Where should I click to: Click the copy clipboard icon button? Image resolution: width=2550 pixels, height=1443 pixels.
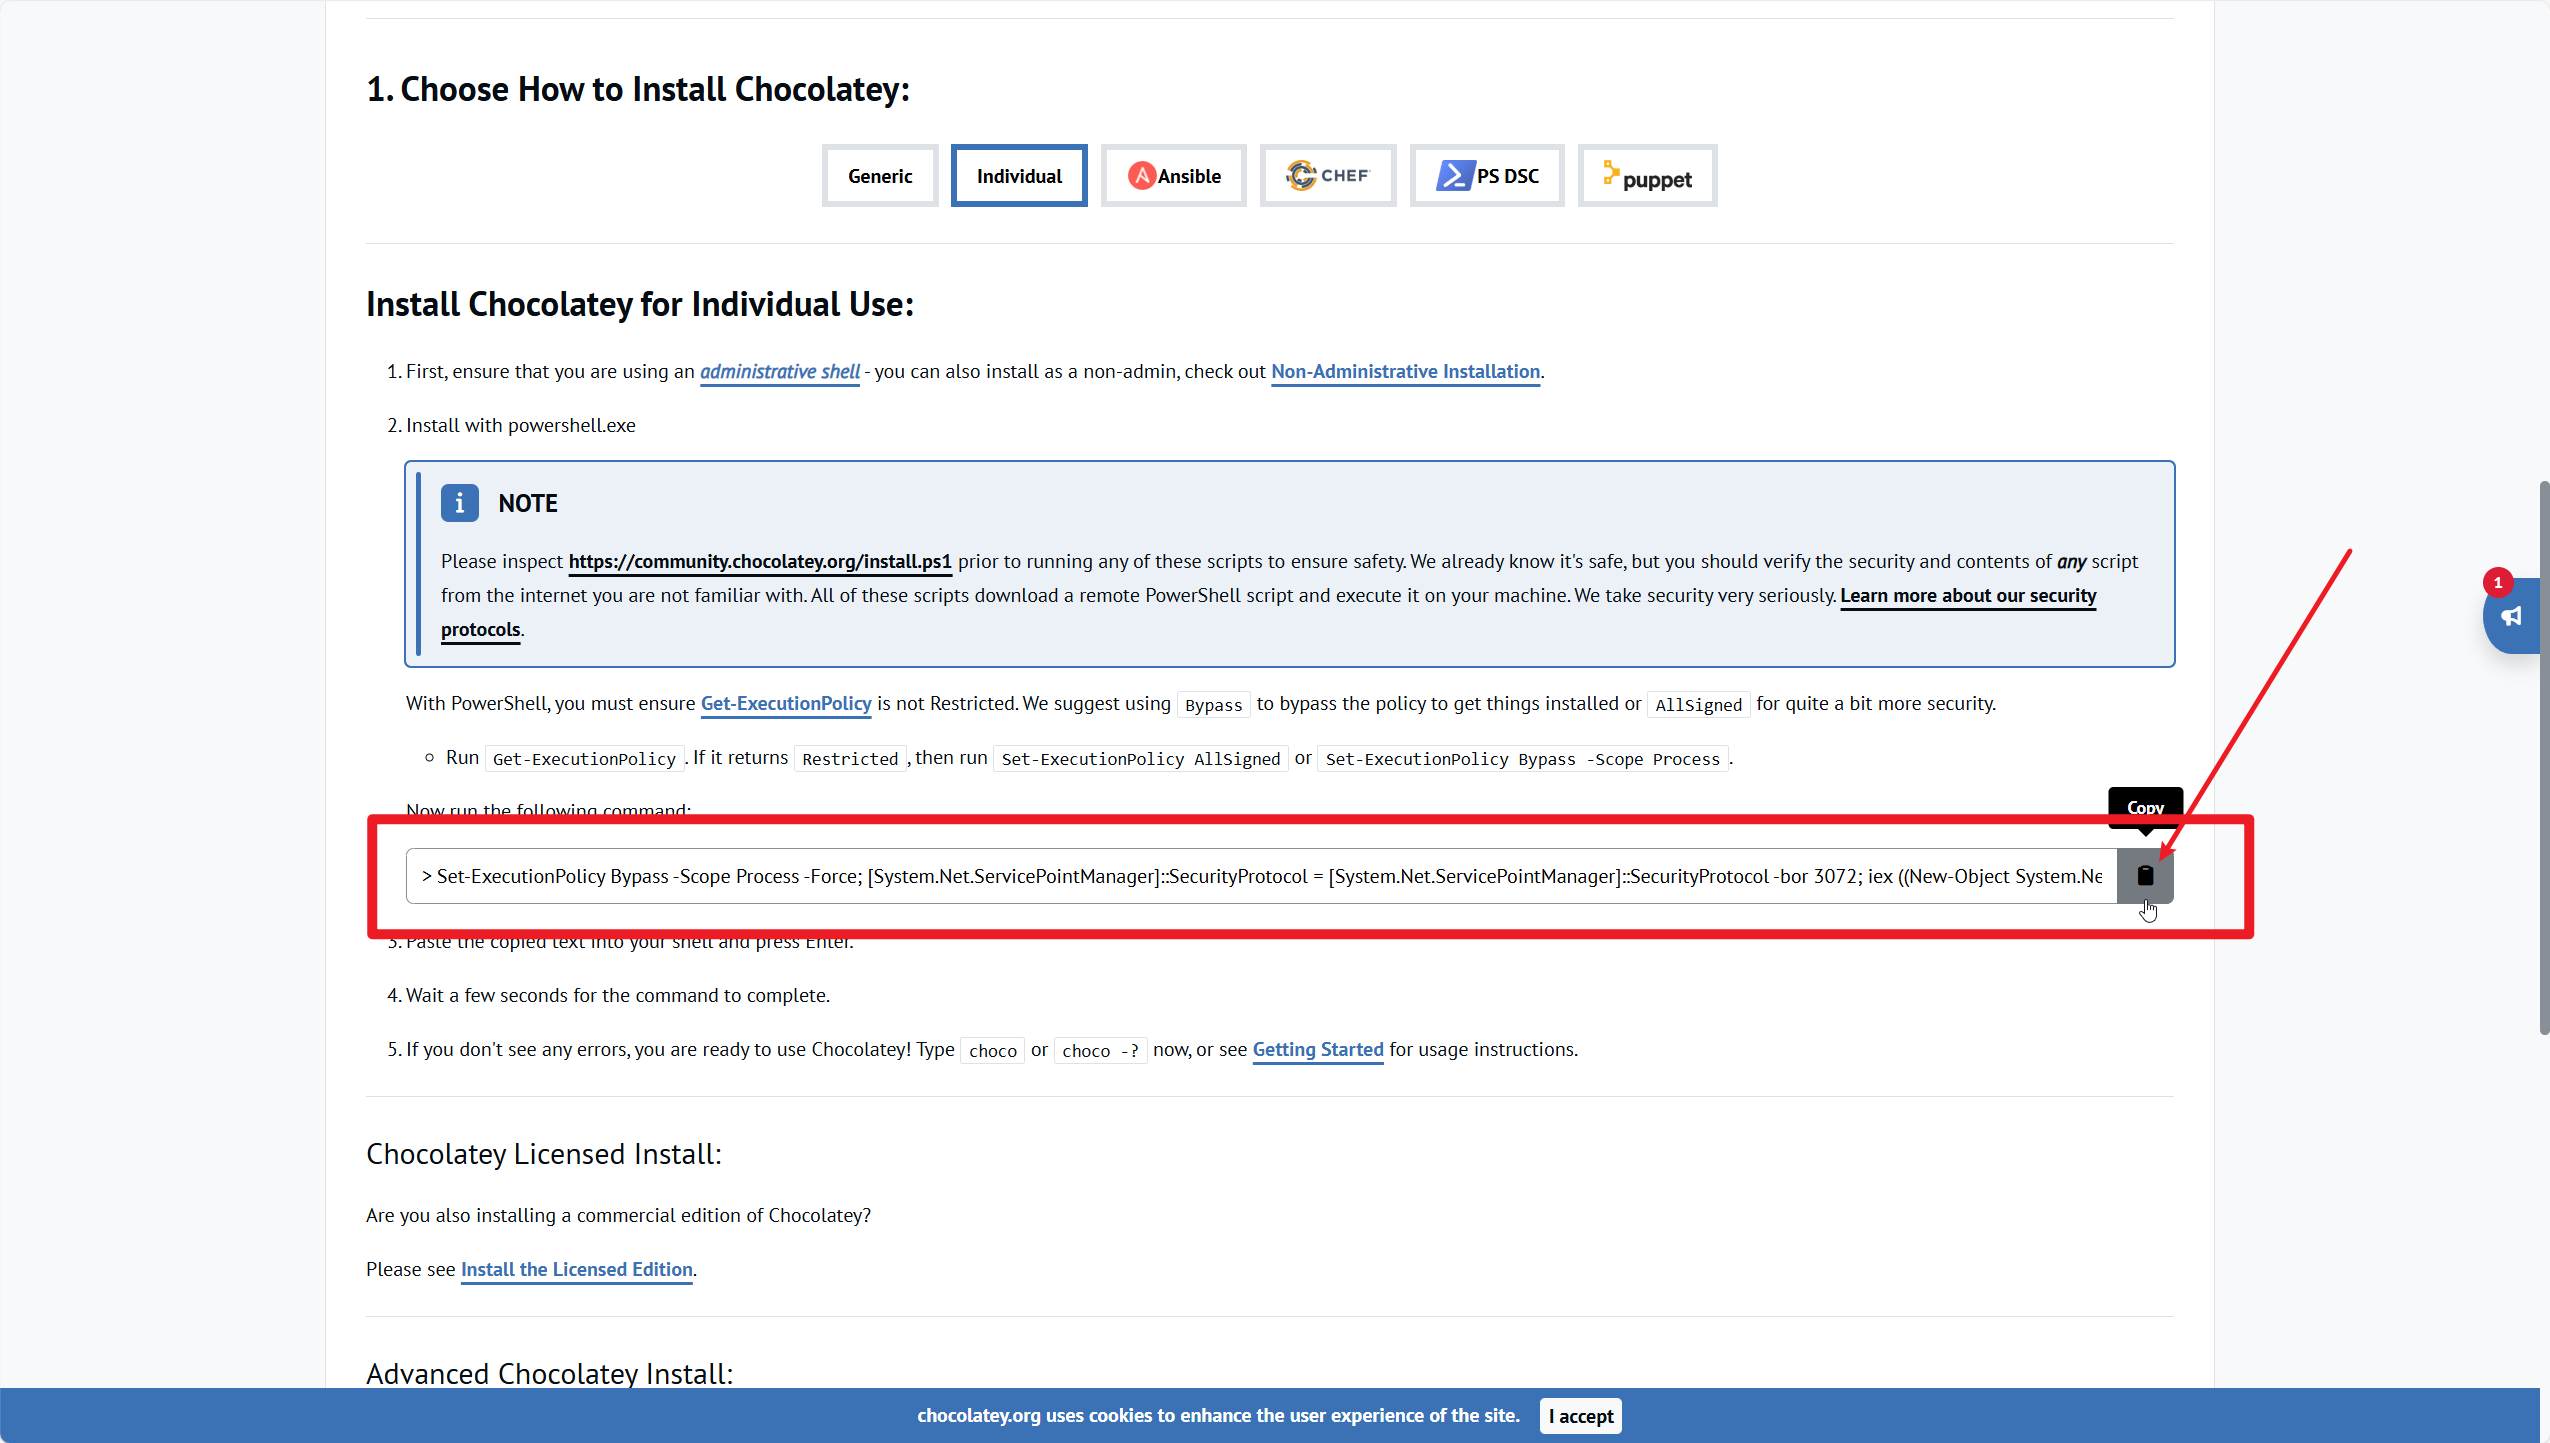point(2144,876)
